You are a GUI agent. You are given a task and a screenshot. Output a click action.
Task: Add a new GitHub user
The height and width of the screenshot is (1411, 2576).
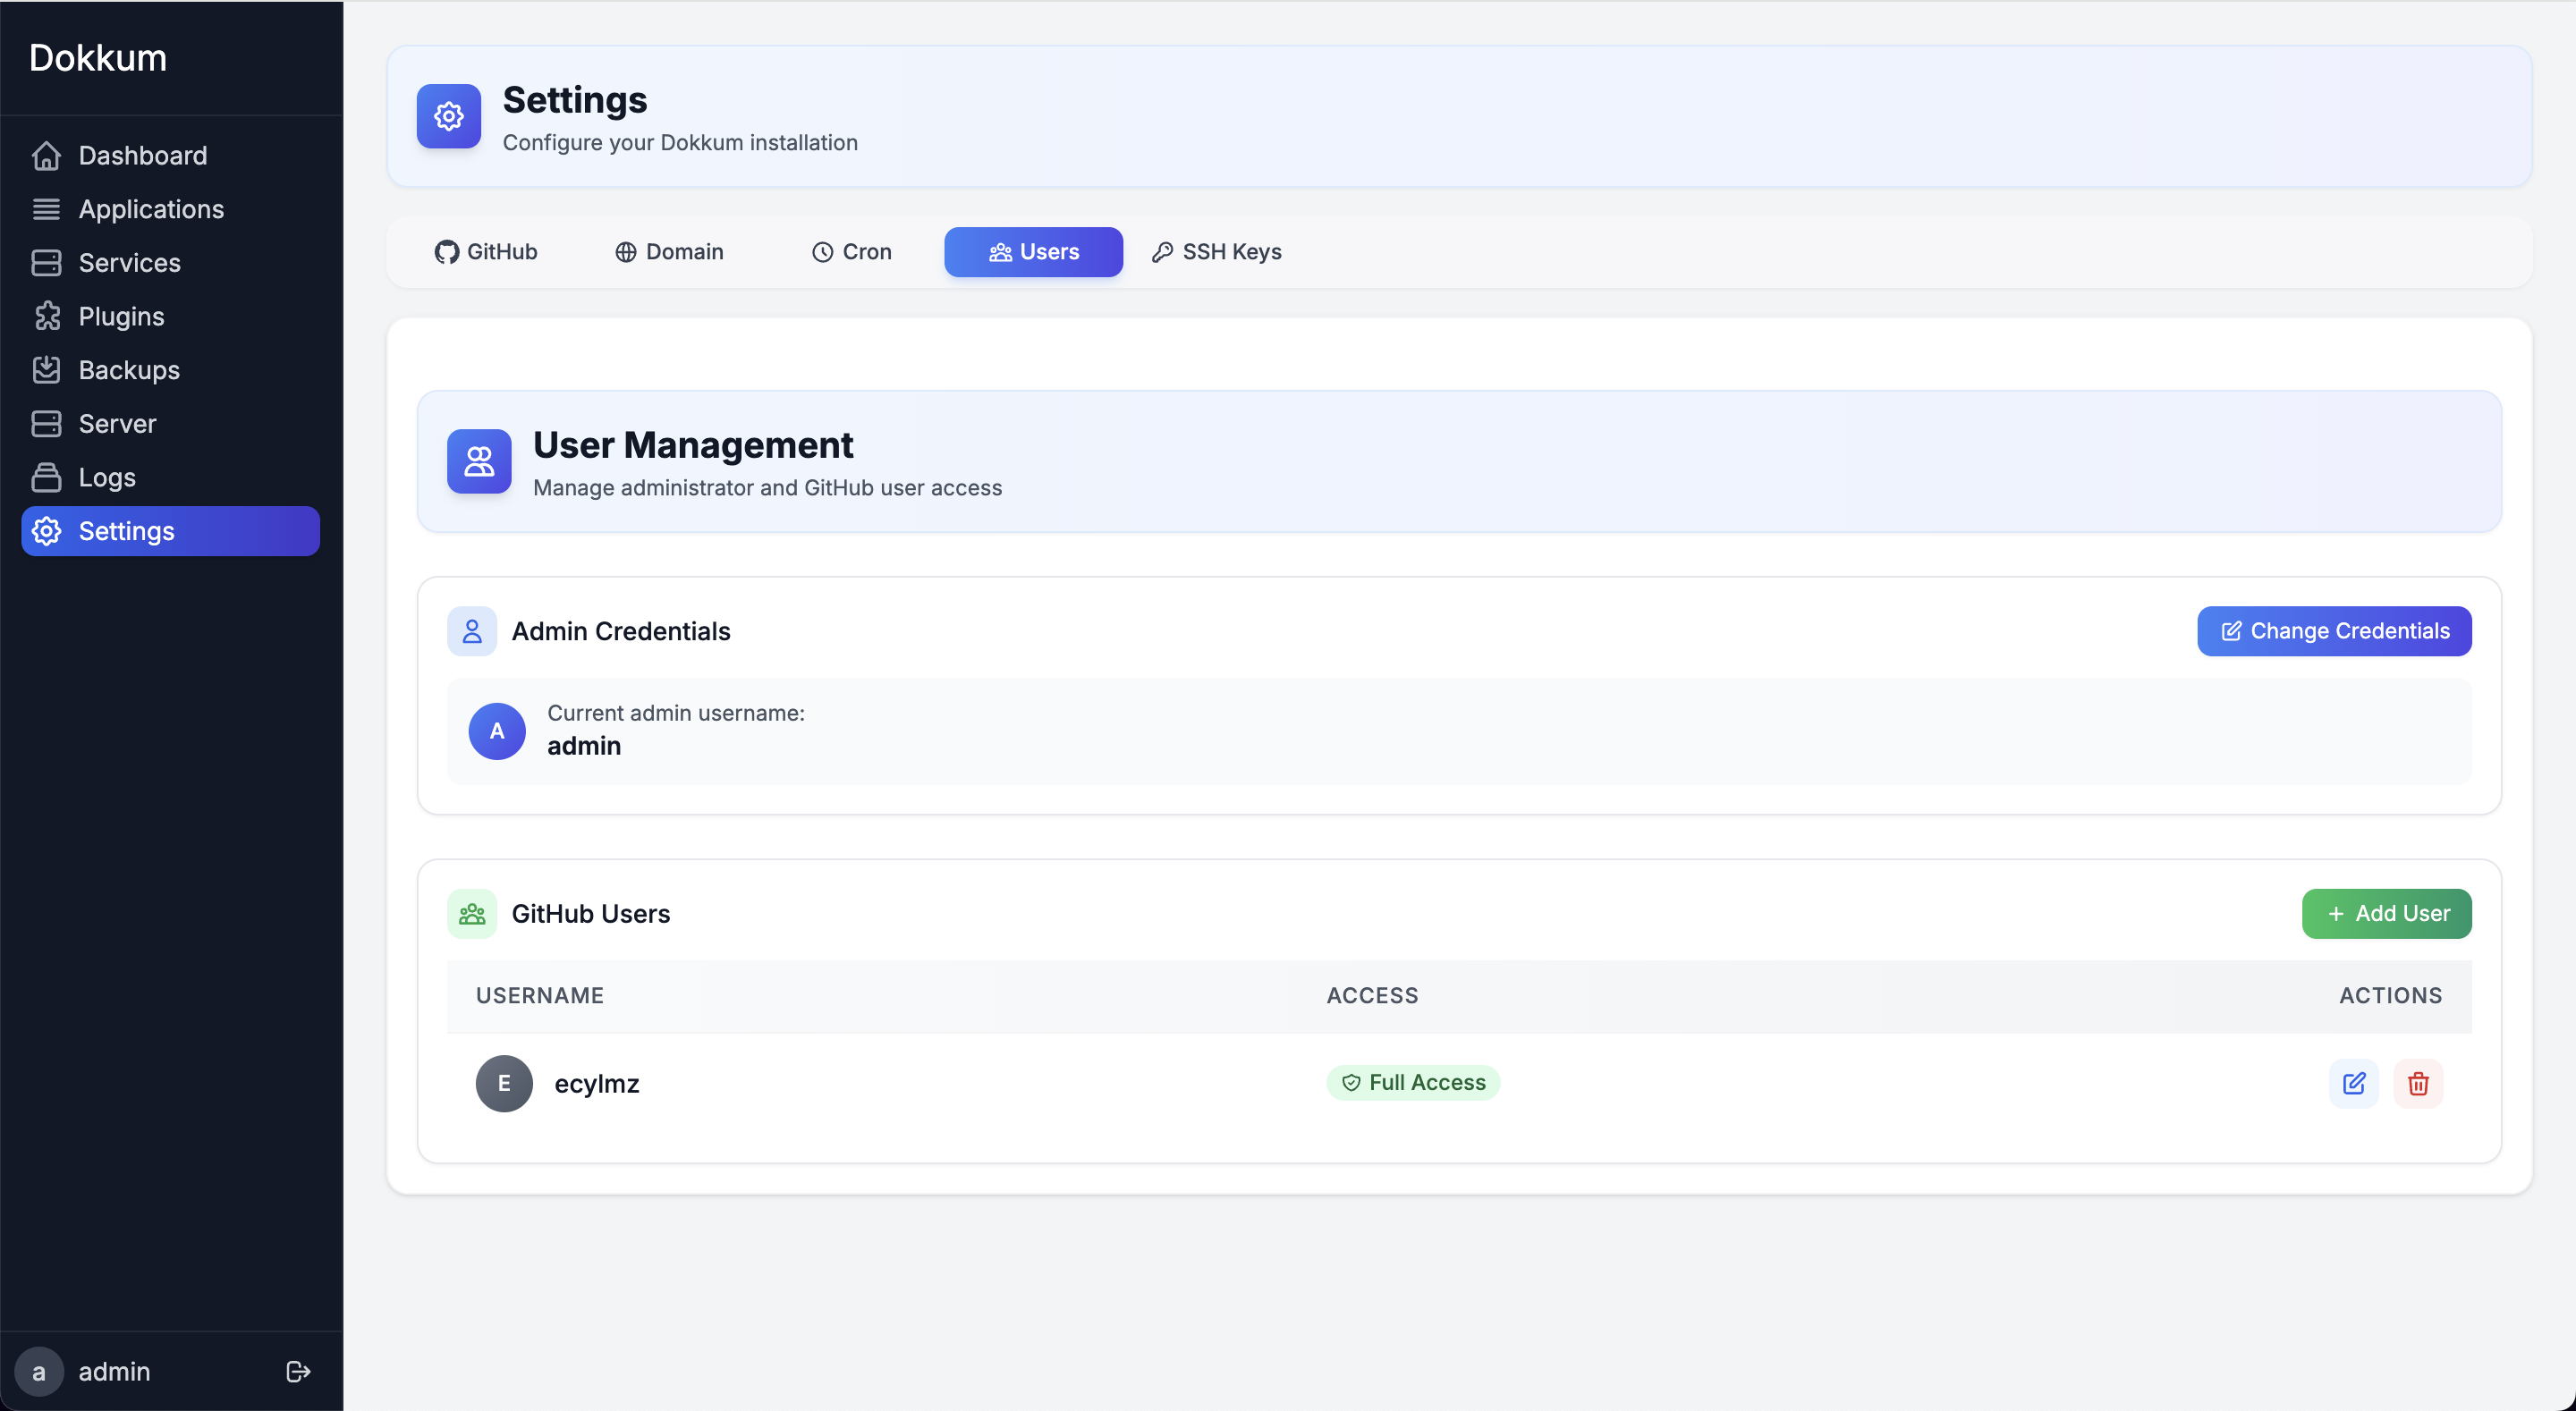[2385, 913]
